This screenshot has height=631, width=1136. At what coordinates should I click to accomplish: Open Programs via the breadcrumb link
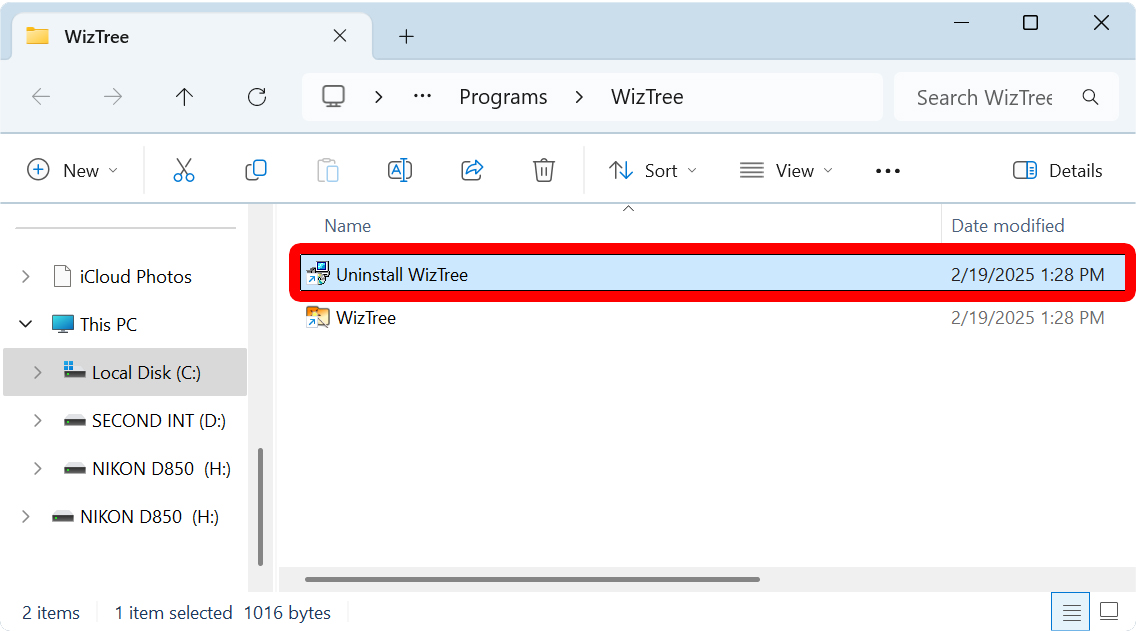click(x=503, y=96)
